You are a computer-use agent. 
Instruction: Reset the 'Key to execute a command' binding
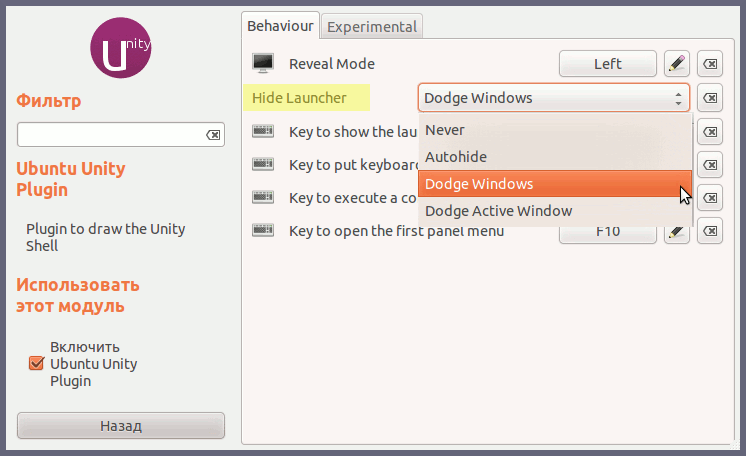[x=709, y=198]
